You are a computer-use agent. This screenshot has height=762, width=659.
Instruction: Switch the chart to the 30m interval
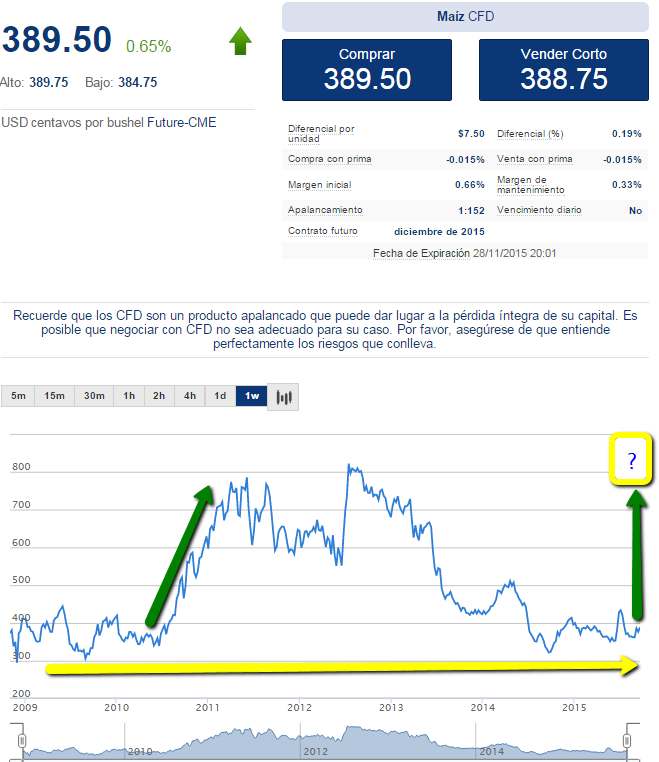tap(94, 397)
